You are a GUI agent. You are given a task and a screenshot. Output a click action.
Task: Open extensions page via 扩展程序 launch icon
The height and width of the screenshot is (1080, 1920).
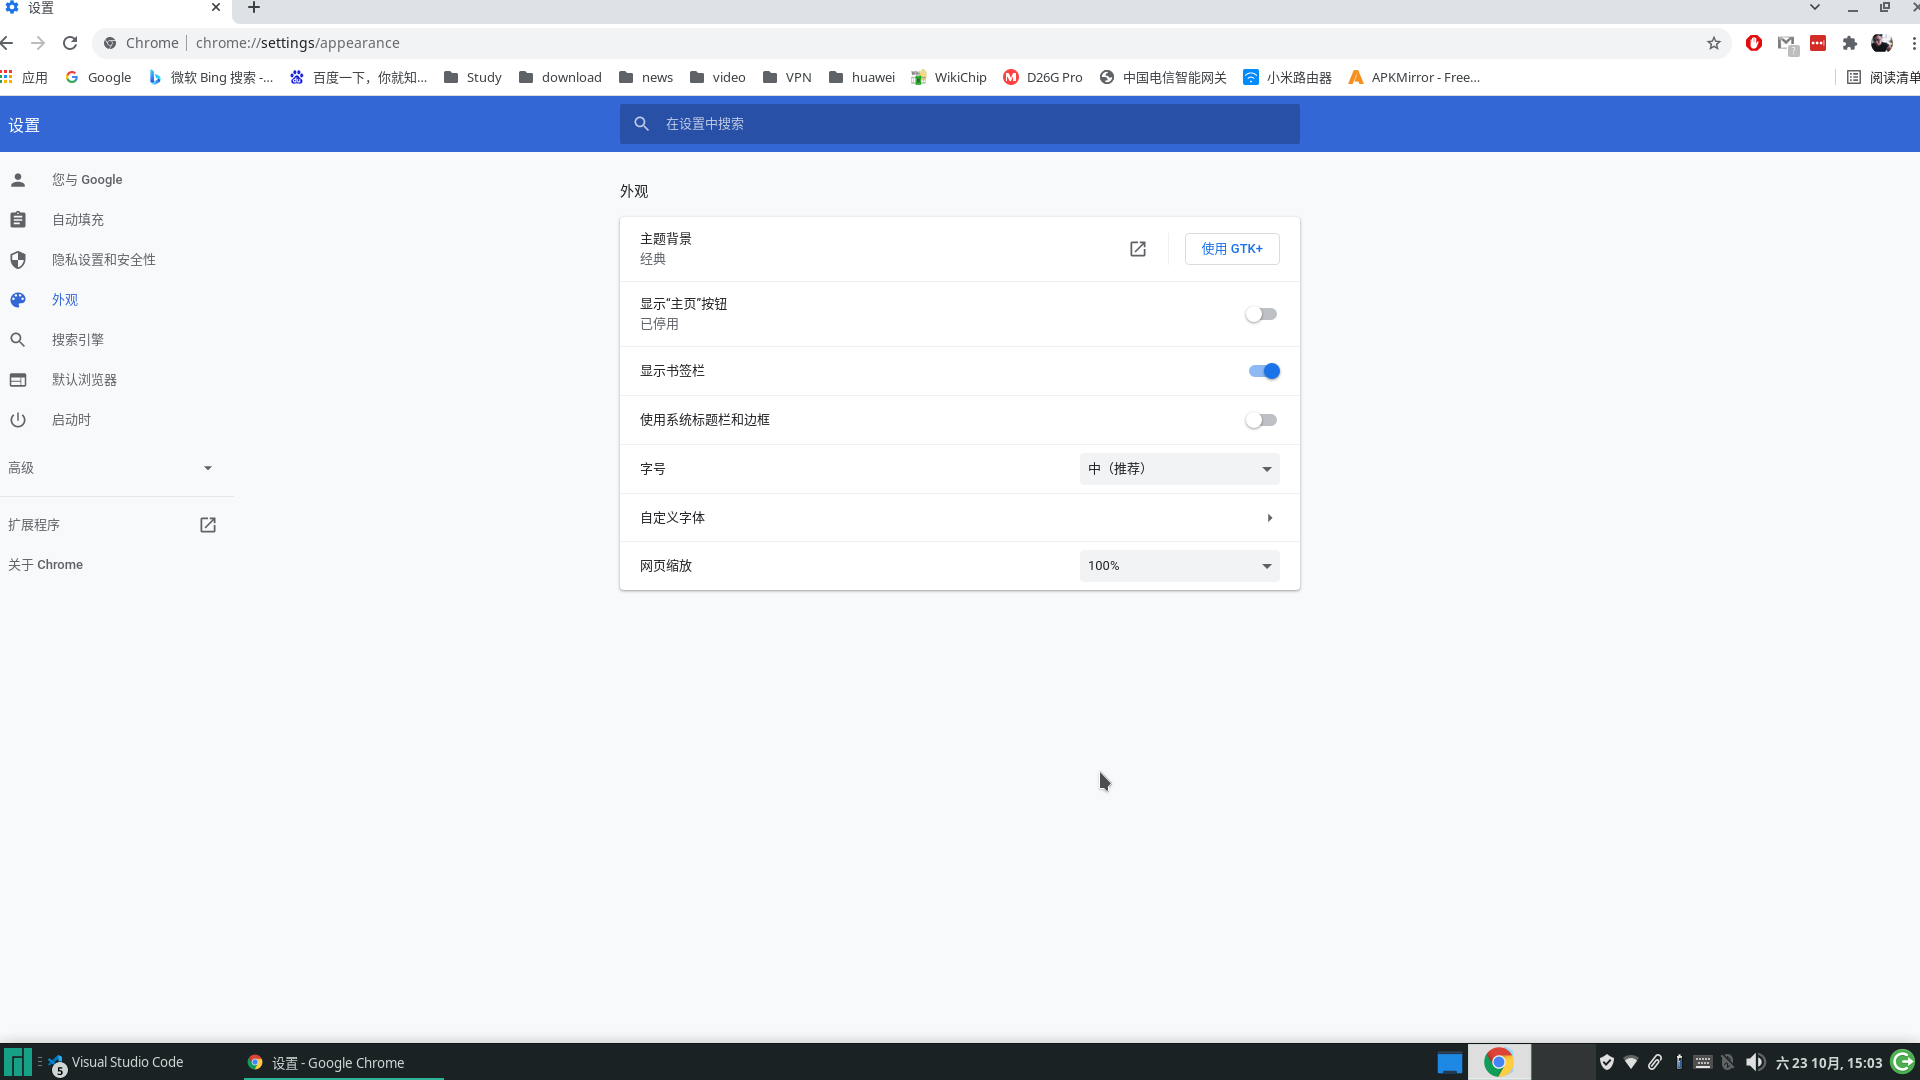pyautogui.click(x=208, y=525)
